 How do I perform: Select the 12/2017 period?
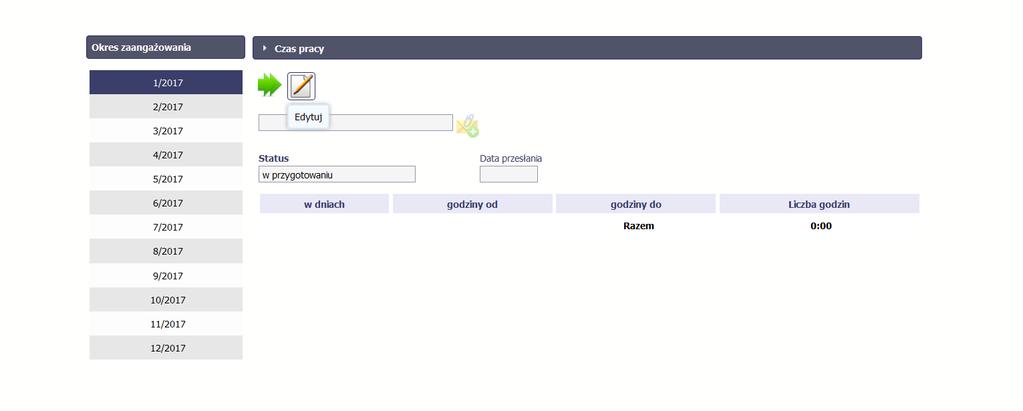tap(166, 348)
